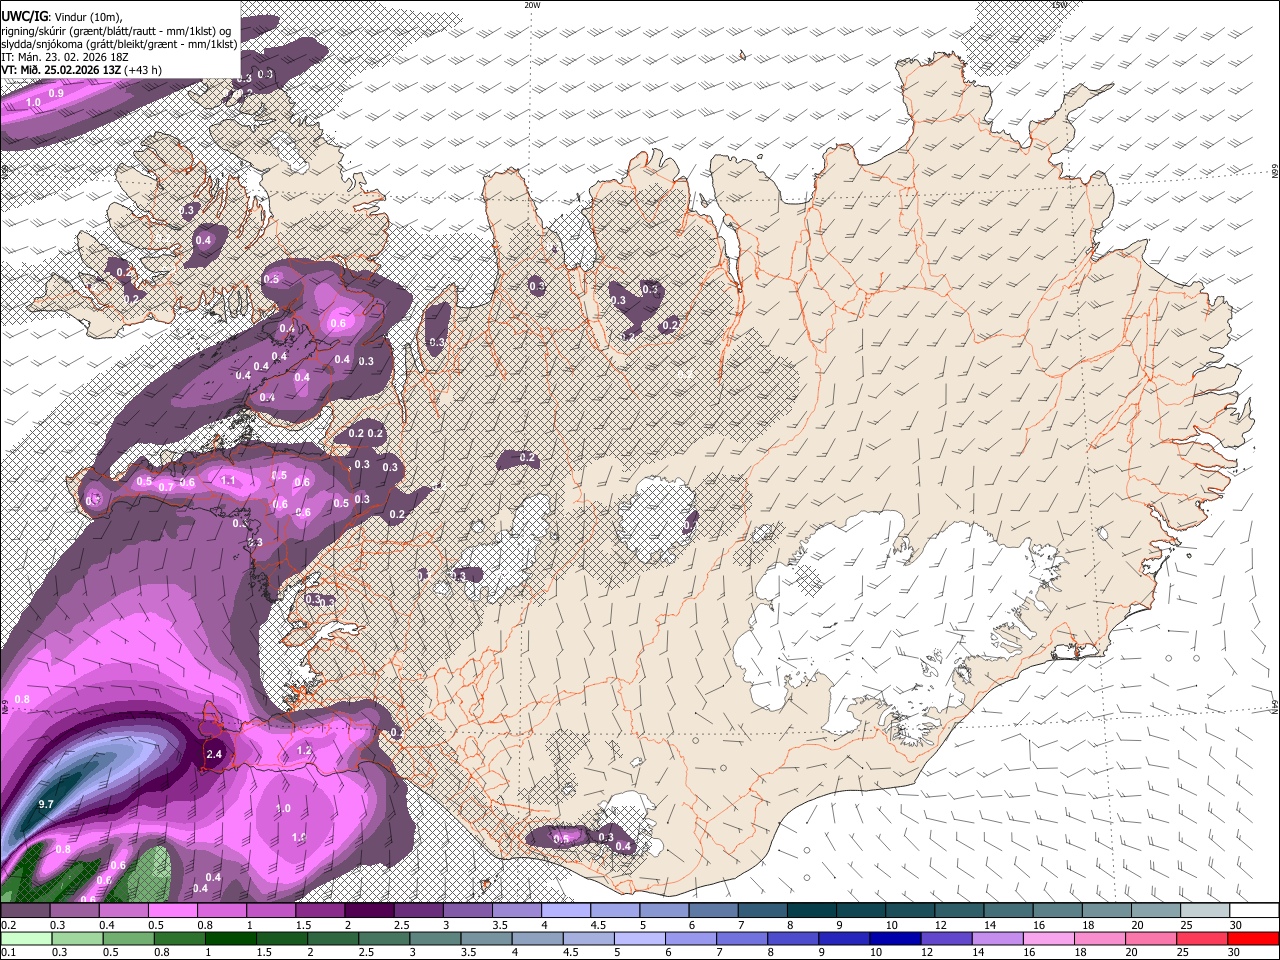Pick the darkest green bottom-row swatch from 1 to 1.5
This screenshot has height=960, width=1280.
click(230, 938)
